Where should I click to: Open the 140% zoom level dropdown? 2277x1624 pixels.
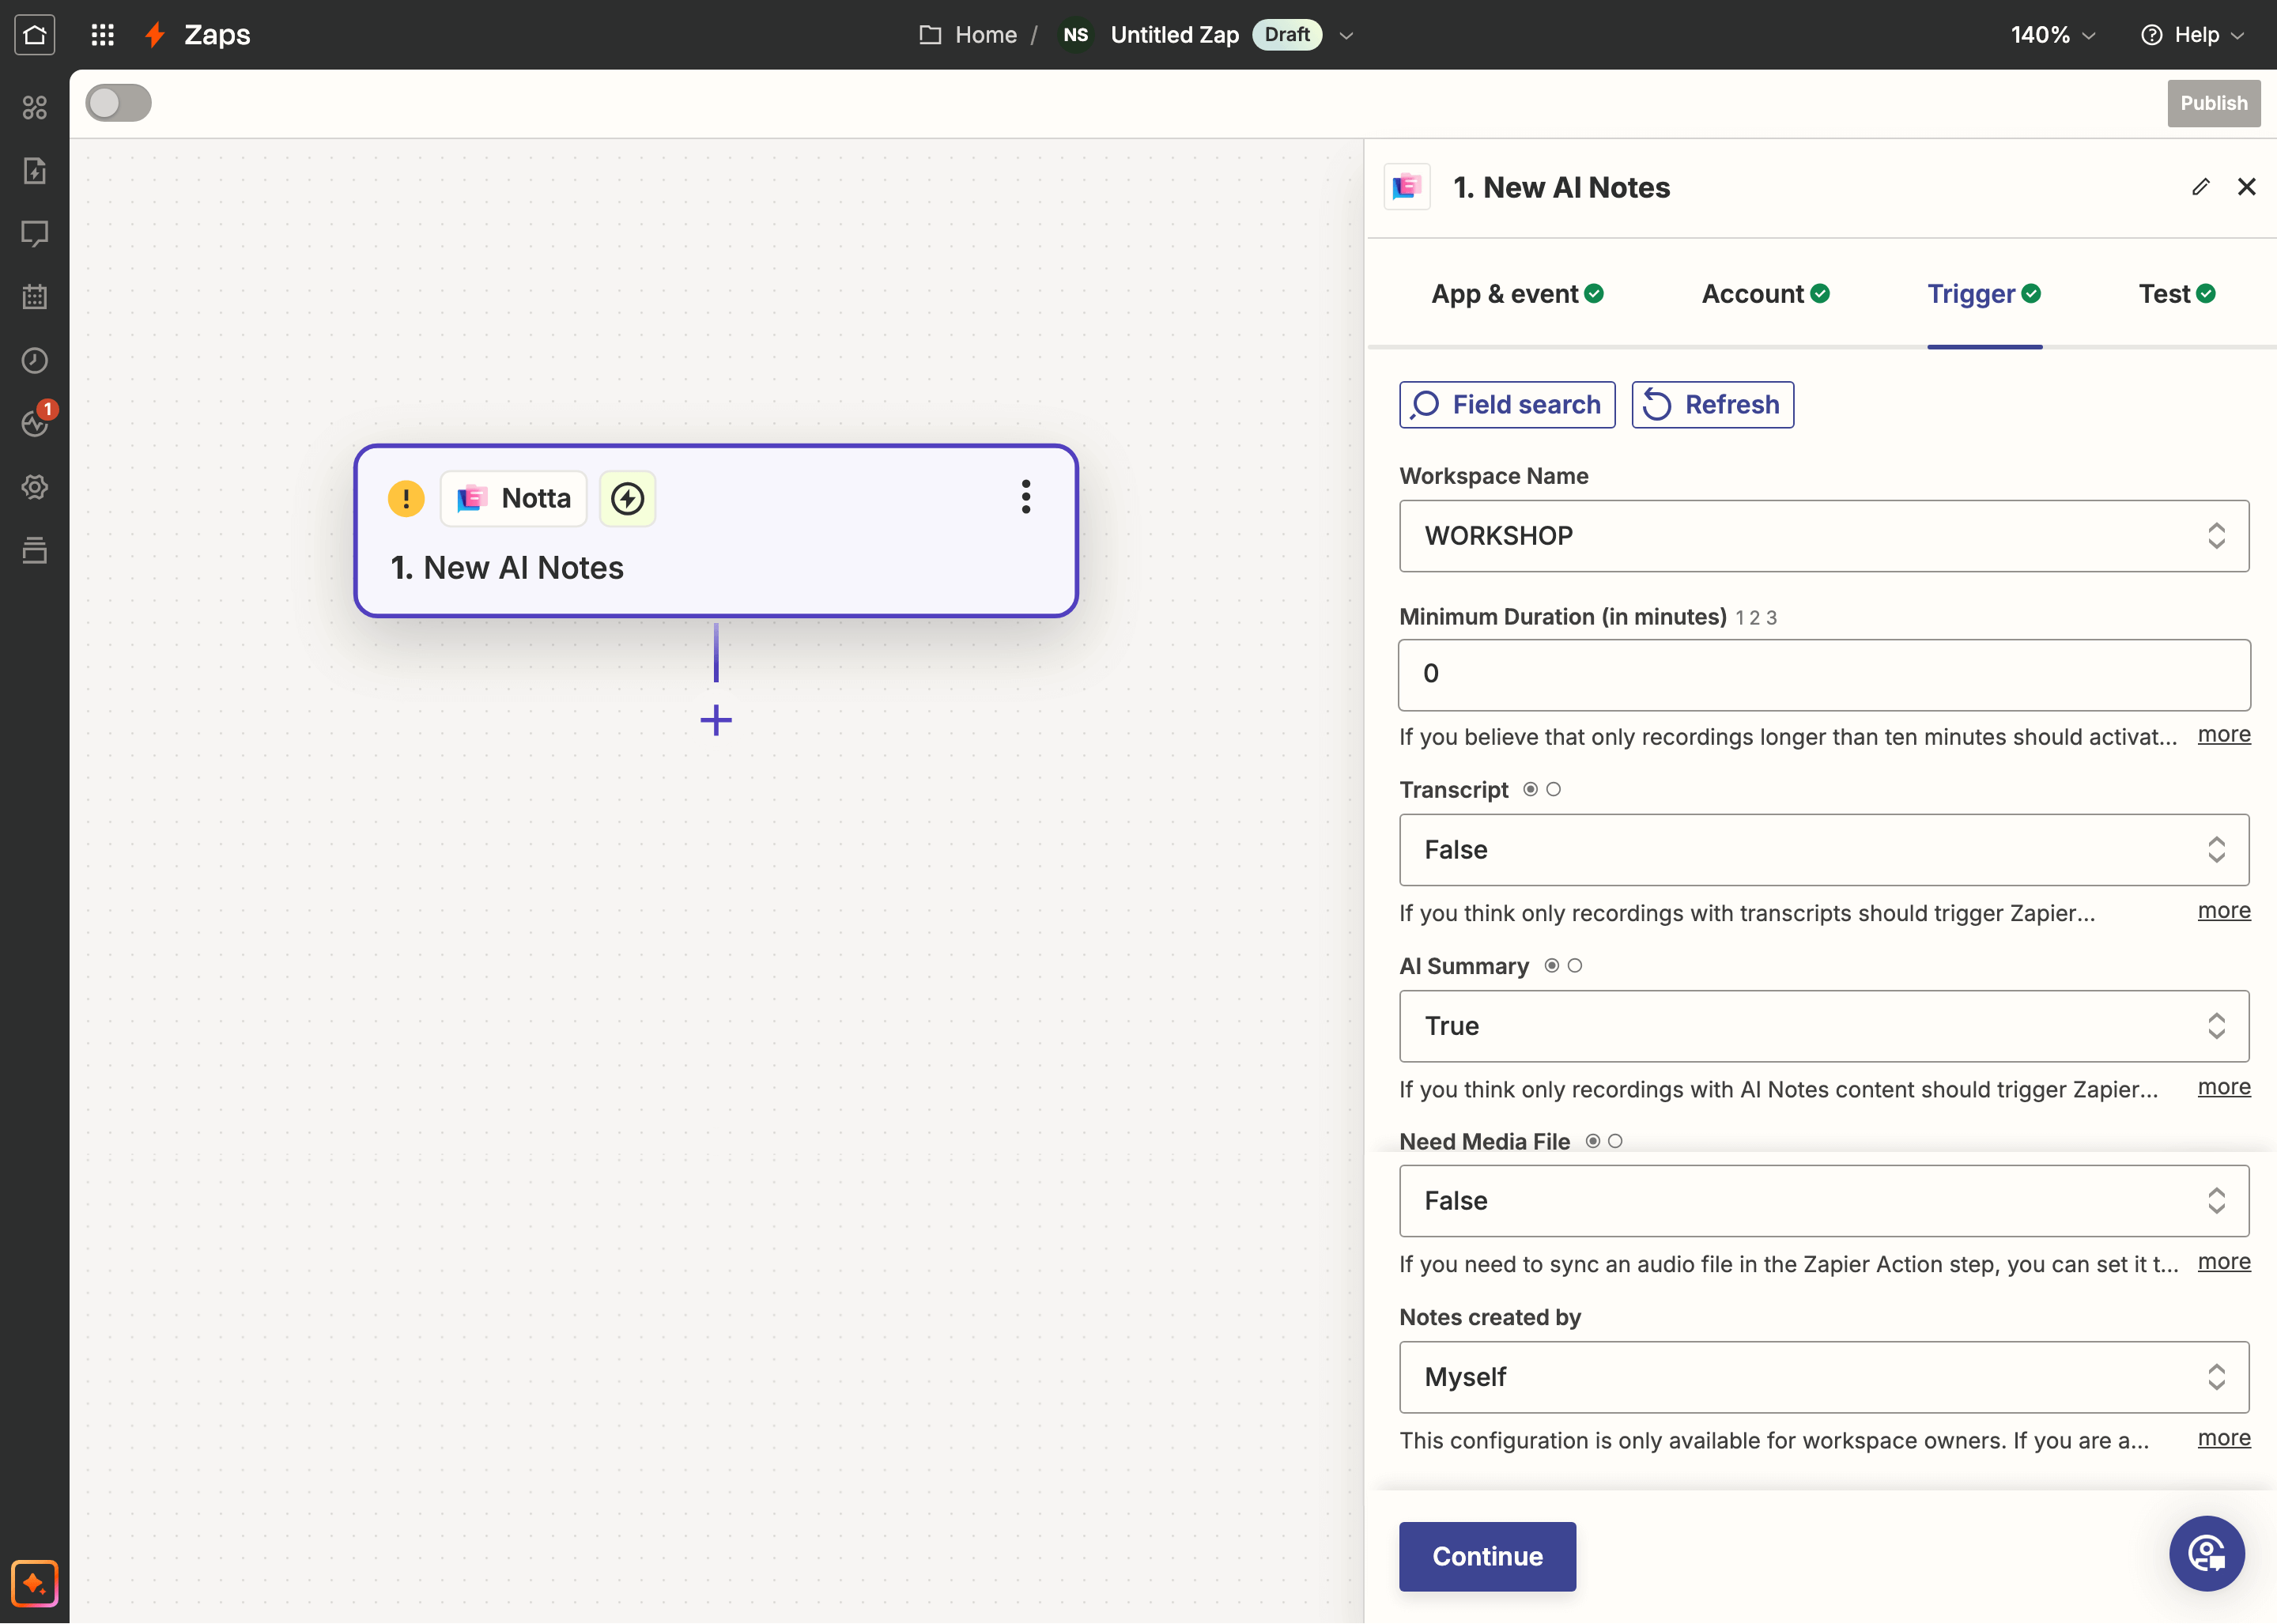[2053, 35]
